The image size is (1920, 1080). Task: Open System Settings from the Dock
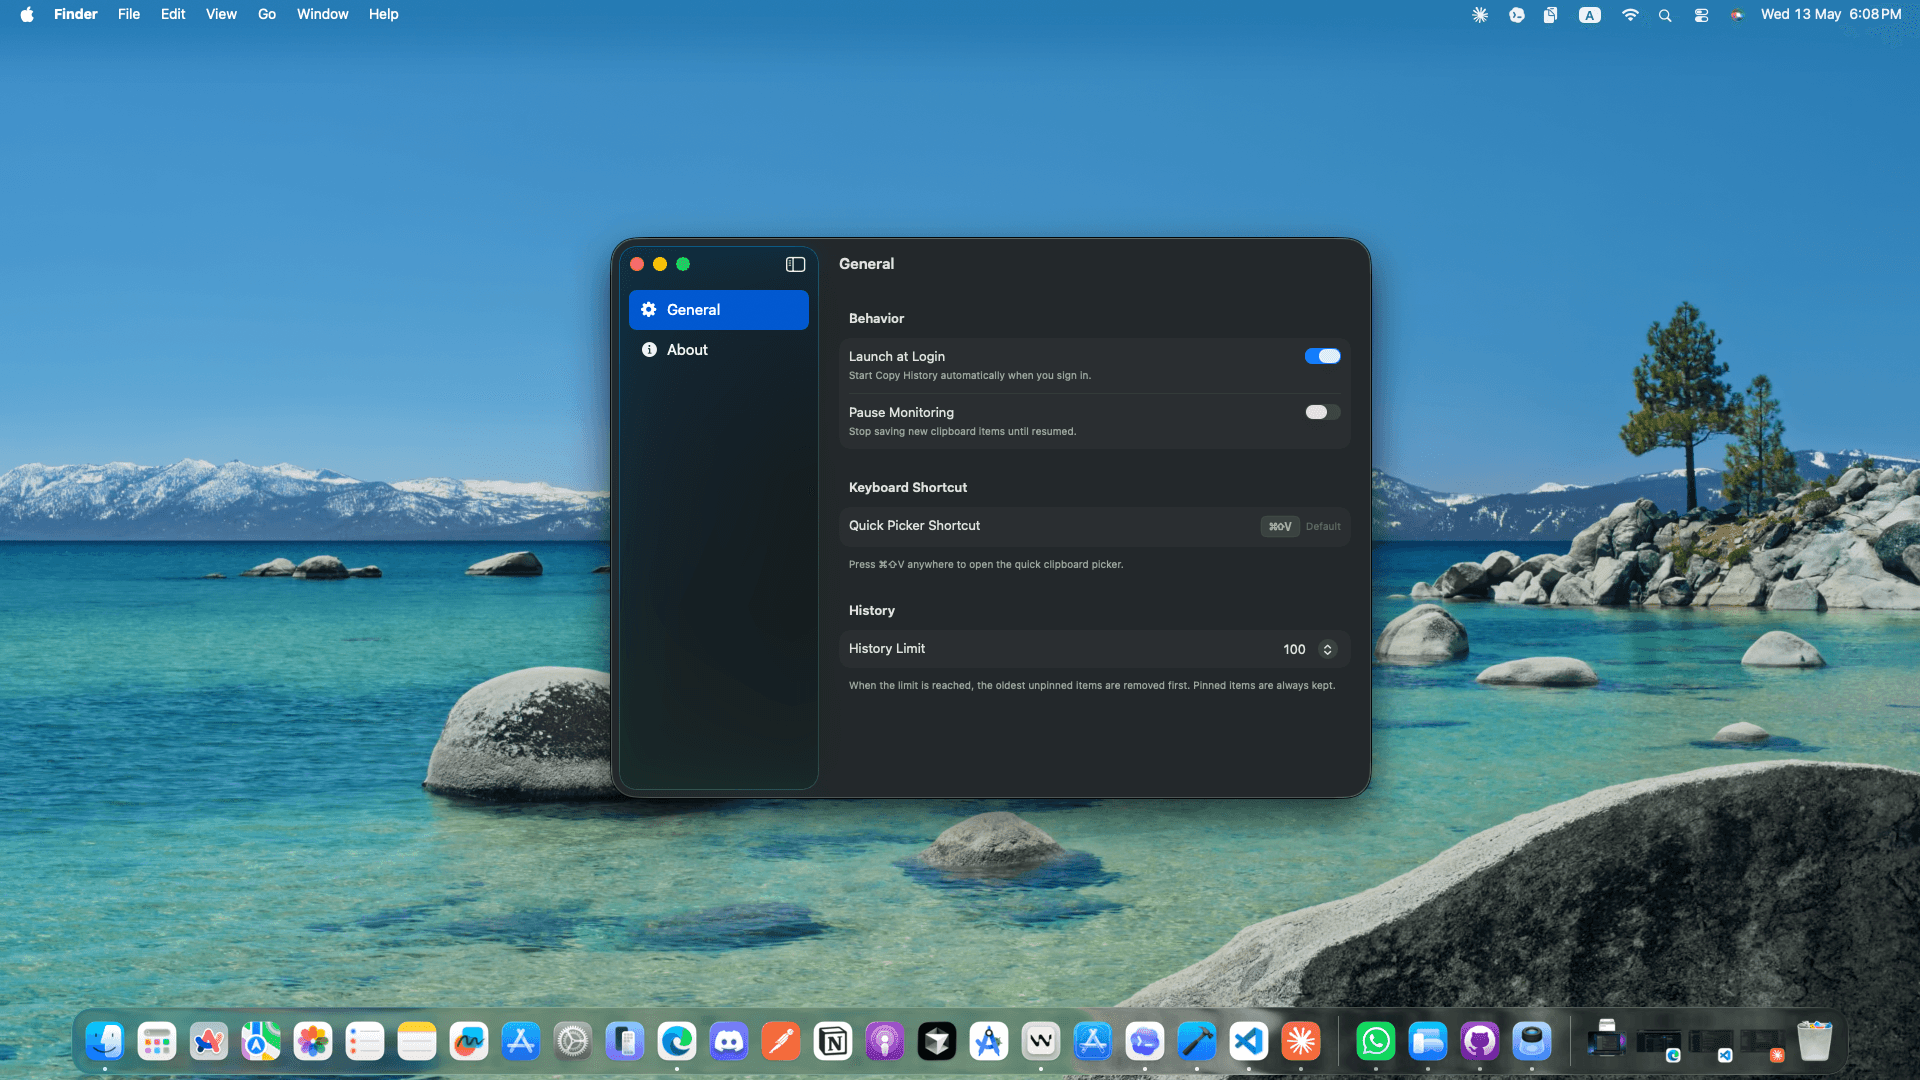click(573, 1042)
